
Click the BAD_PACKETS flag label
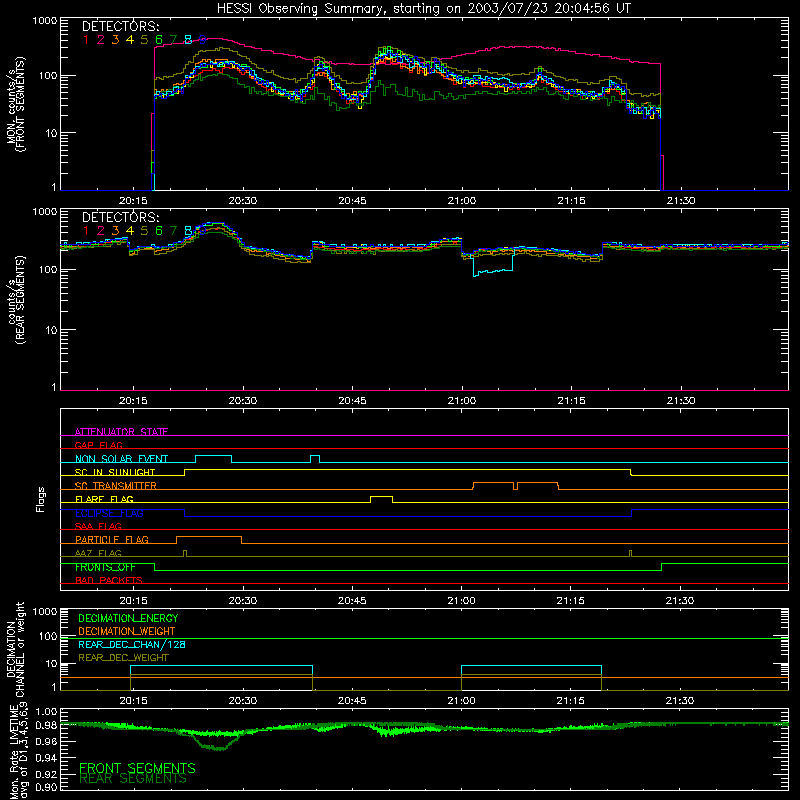(109, 580)
